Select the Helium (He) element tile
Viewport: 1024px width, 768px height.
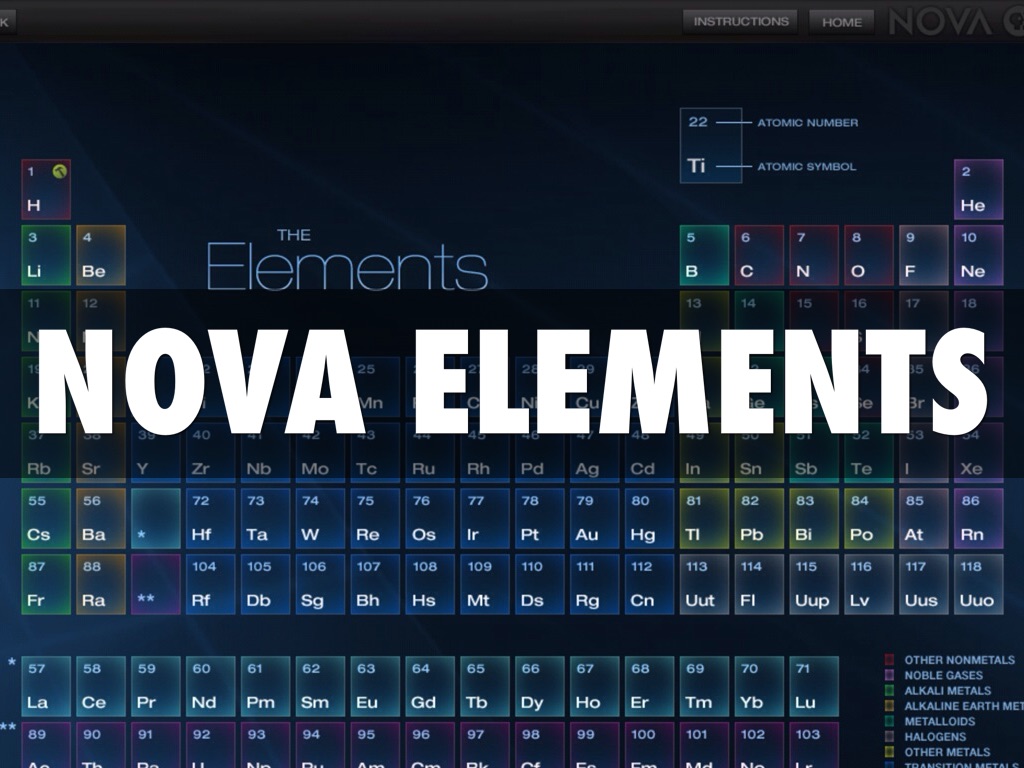click(x=978, y=189)
